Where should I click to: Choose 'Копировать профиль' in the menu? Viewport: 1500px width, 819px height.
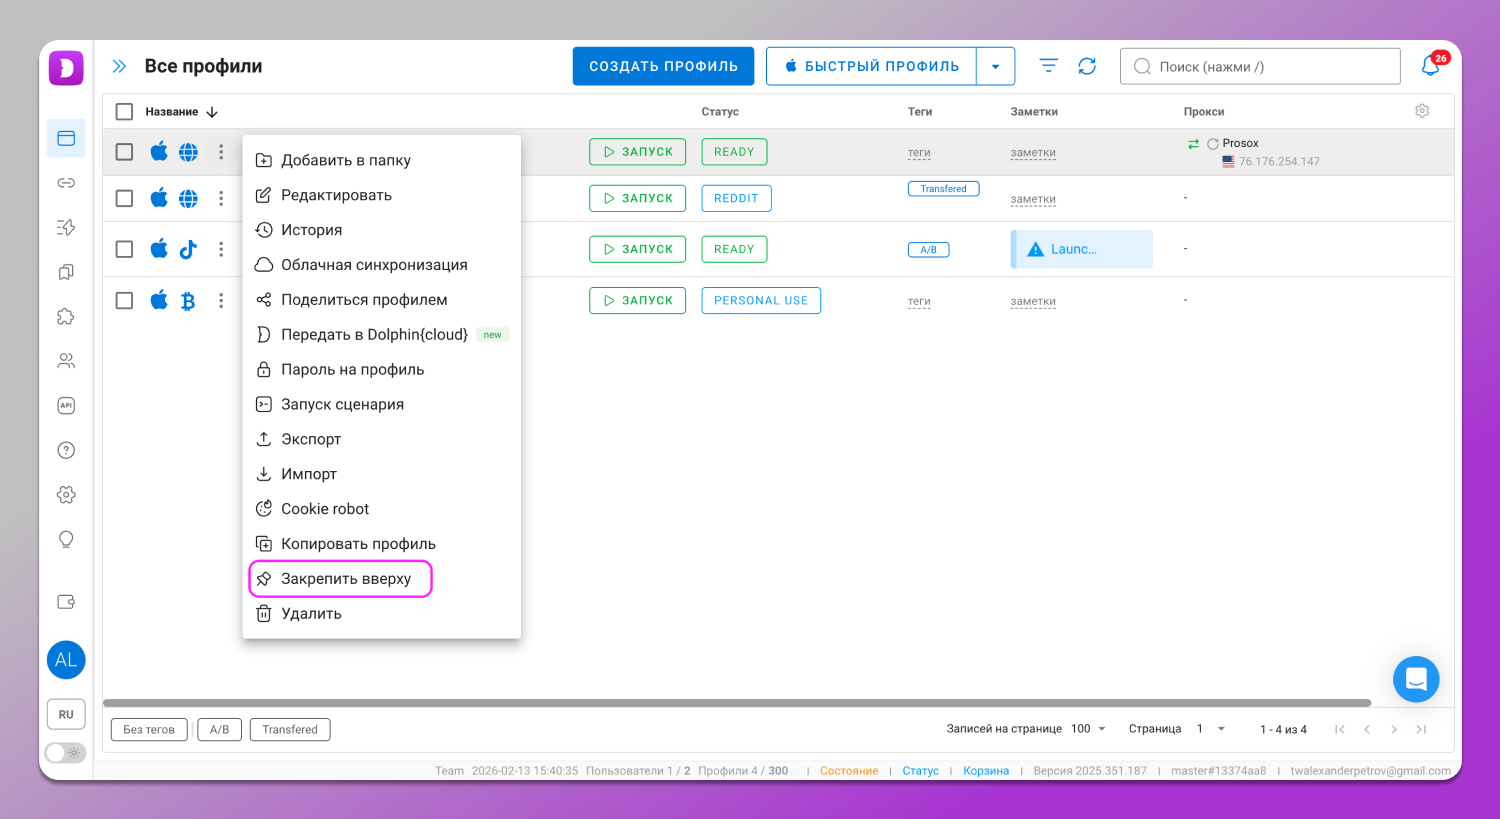[x=357, y=544]
